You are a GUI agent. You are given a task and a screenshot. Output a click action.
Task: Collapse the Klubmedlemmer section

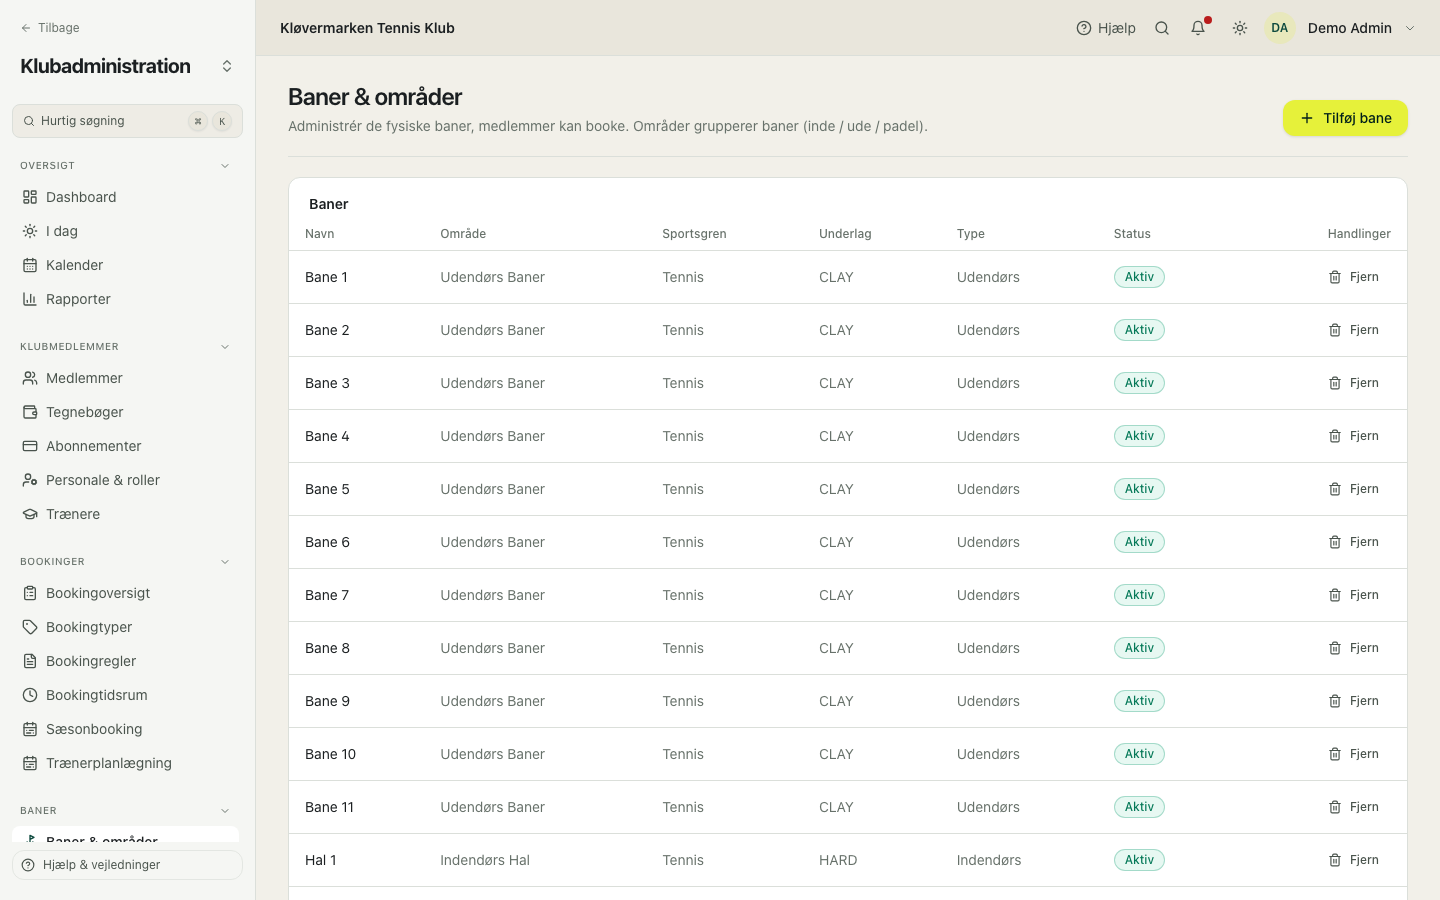(x=225, y=347)
